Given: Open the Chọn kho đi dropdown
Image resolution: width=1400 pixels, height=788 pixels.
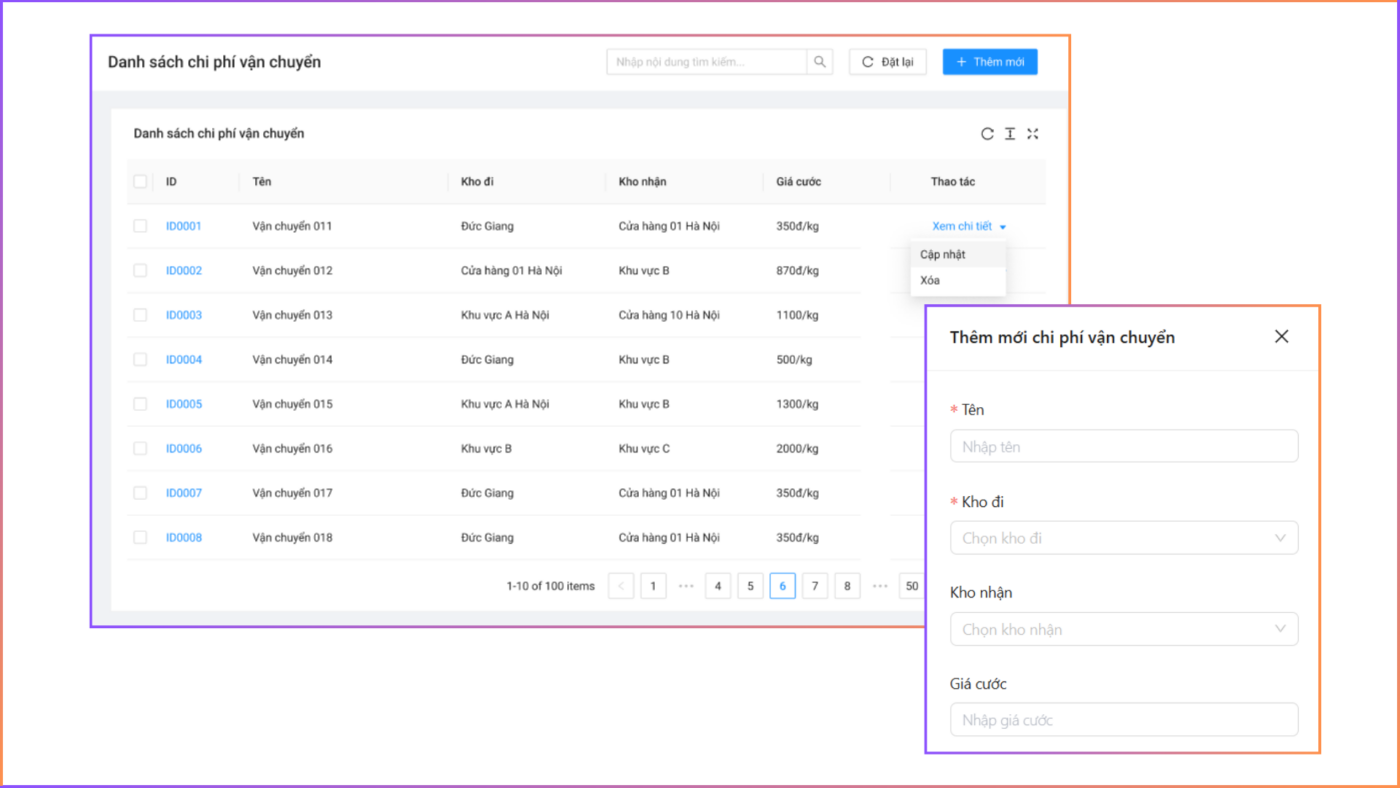Looking at the screenshot, I should point(1124,538).
